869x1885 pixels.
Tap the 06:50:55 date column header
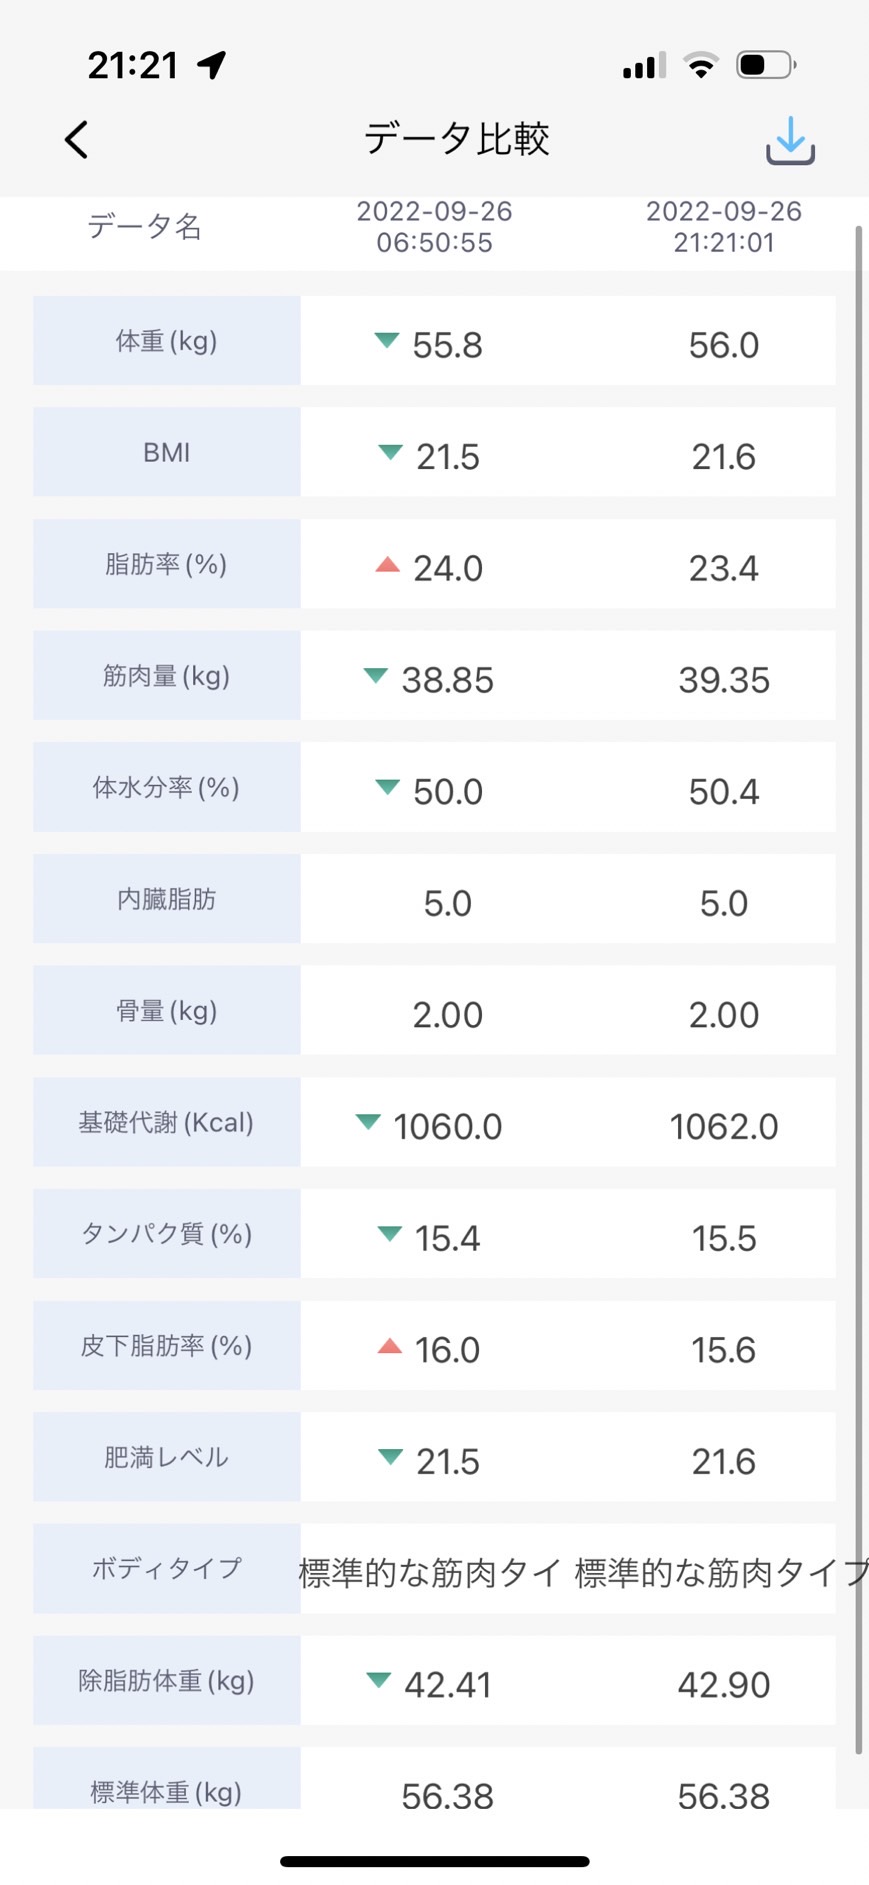click(435, 227)
